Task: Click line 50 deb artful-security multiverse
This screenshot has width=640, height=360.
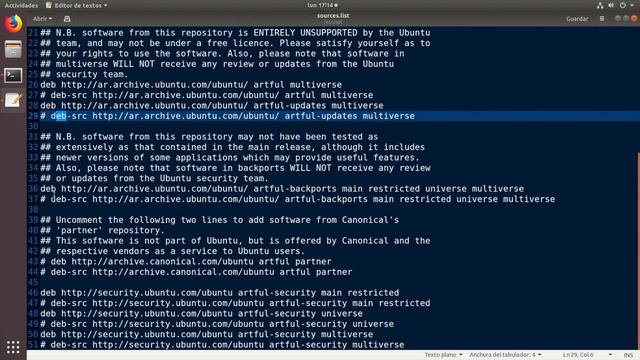Action: (207, 334)
